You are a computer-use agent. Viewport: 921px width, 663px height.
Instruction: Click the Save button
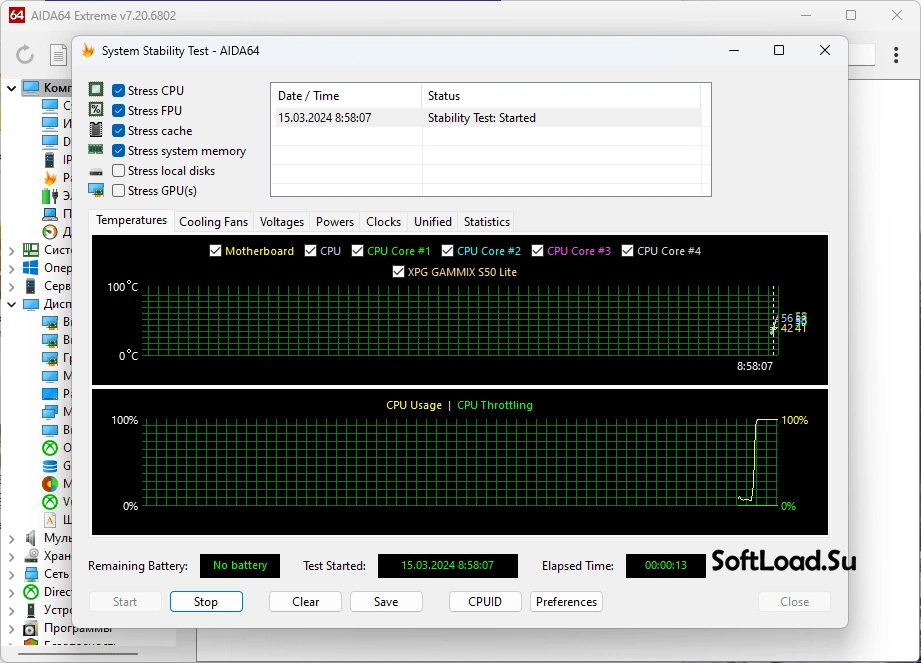(x=386, y=601)
